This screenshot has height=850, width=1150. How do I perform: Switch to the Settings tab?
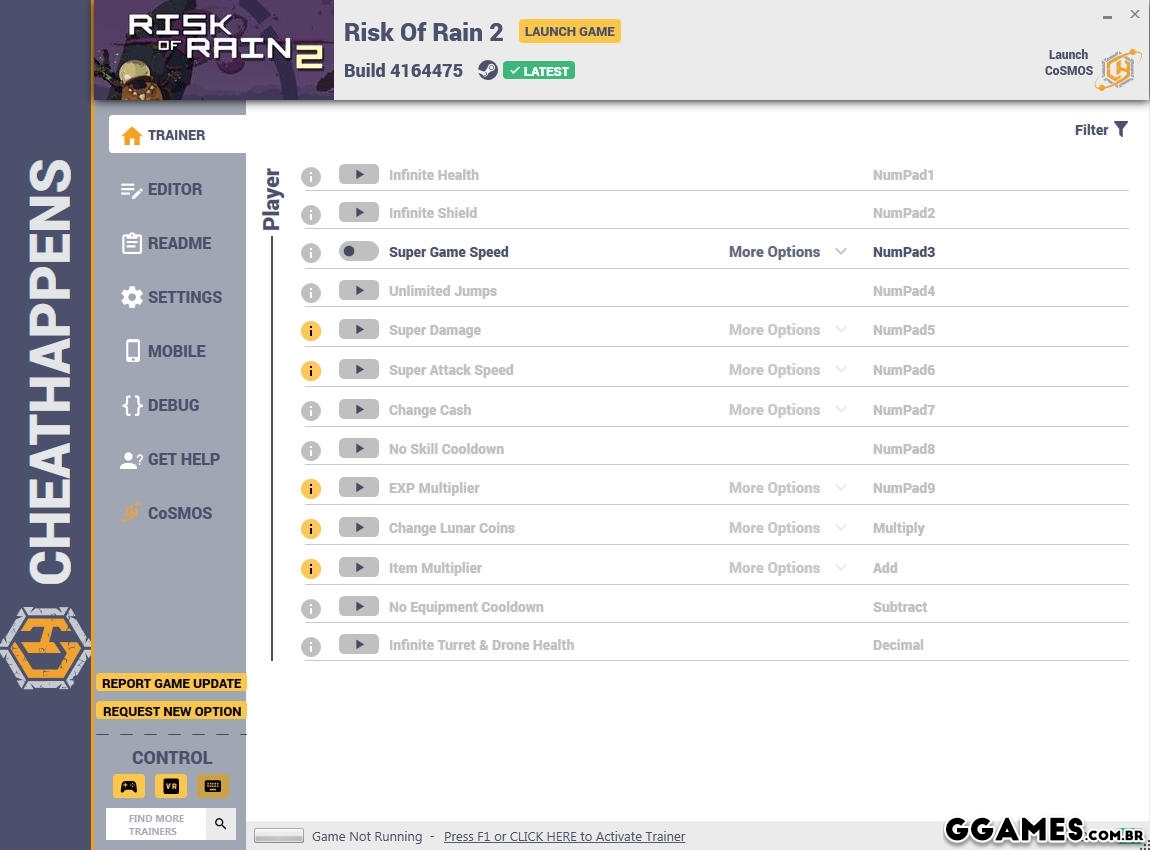184,297
